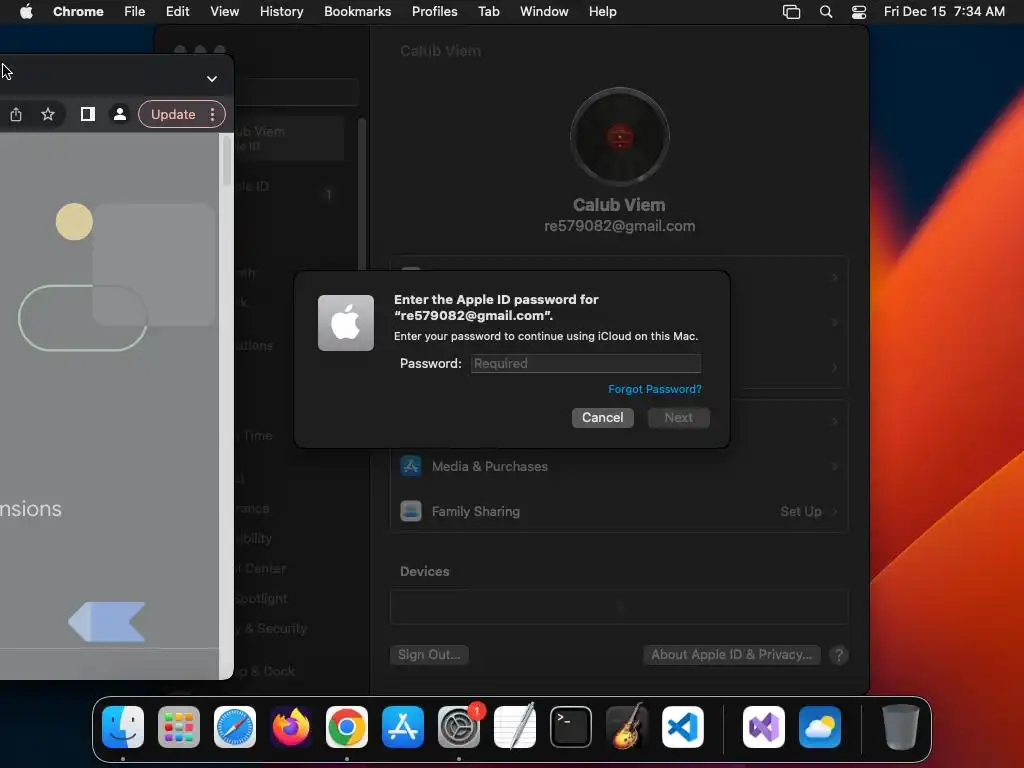Bookmark this page with the star icon
The height and width of the screenshot is (768, 1024).
pos(48,114)
